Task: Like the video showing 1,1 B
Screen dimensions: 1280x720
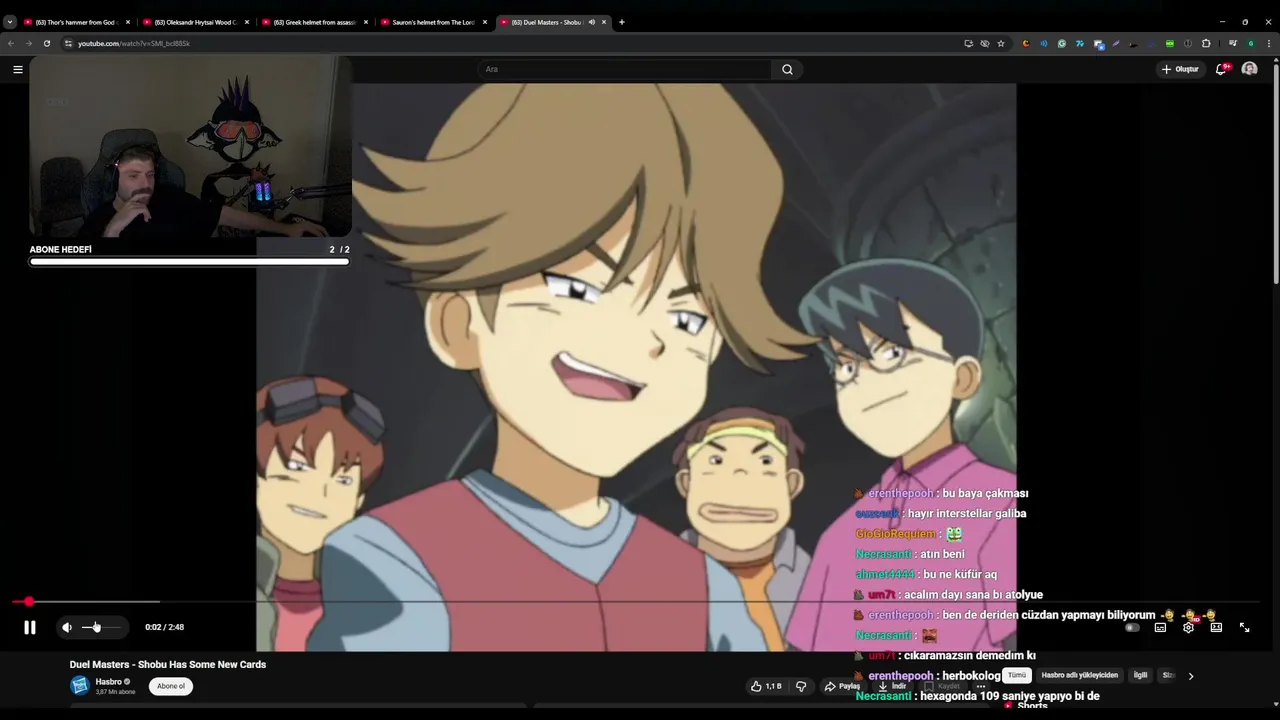Action: point(766,686)
